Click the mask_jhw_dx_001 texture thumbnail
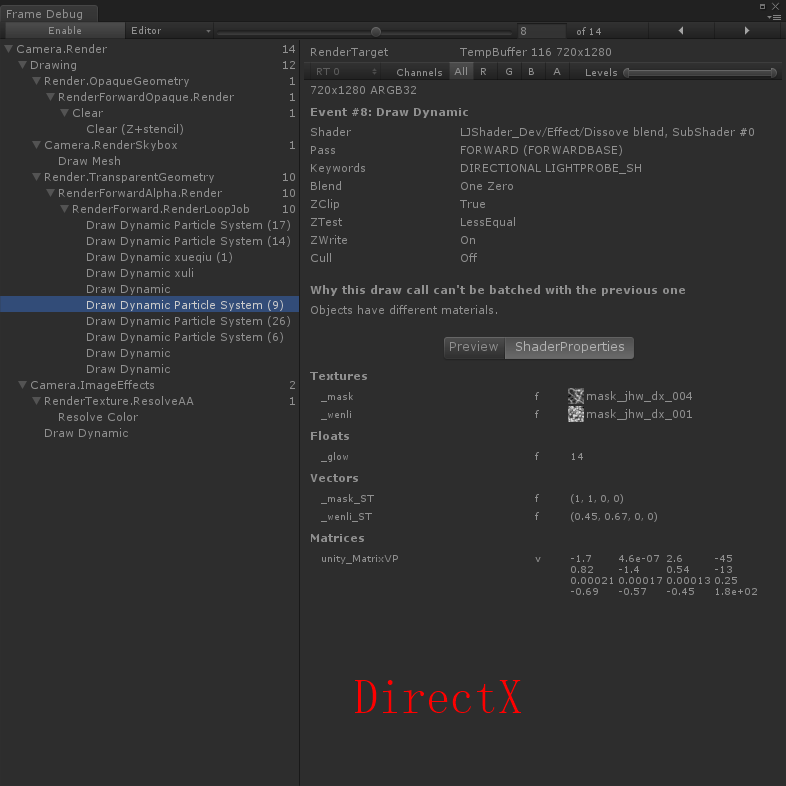Viewport: 786px width, 786px height. 575,414
